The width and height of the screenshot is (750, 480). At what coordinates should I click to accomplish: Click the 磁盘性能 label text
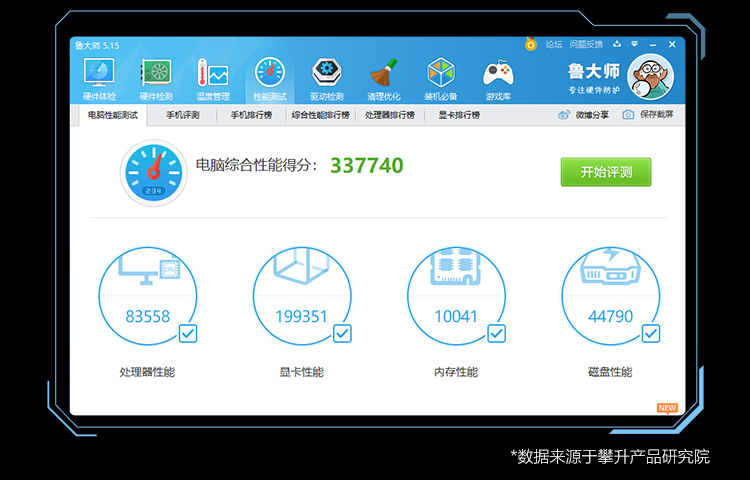610,372
